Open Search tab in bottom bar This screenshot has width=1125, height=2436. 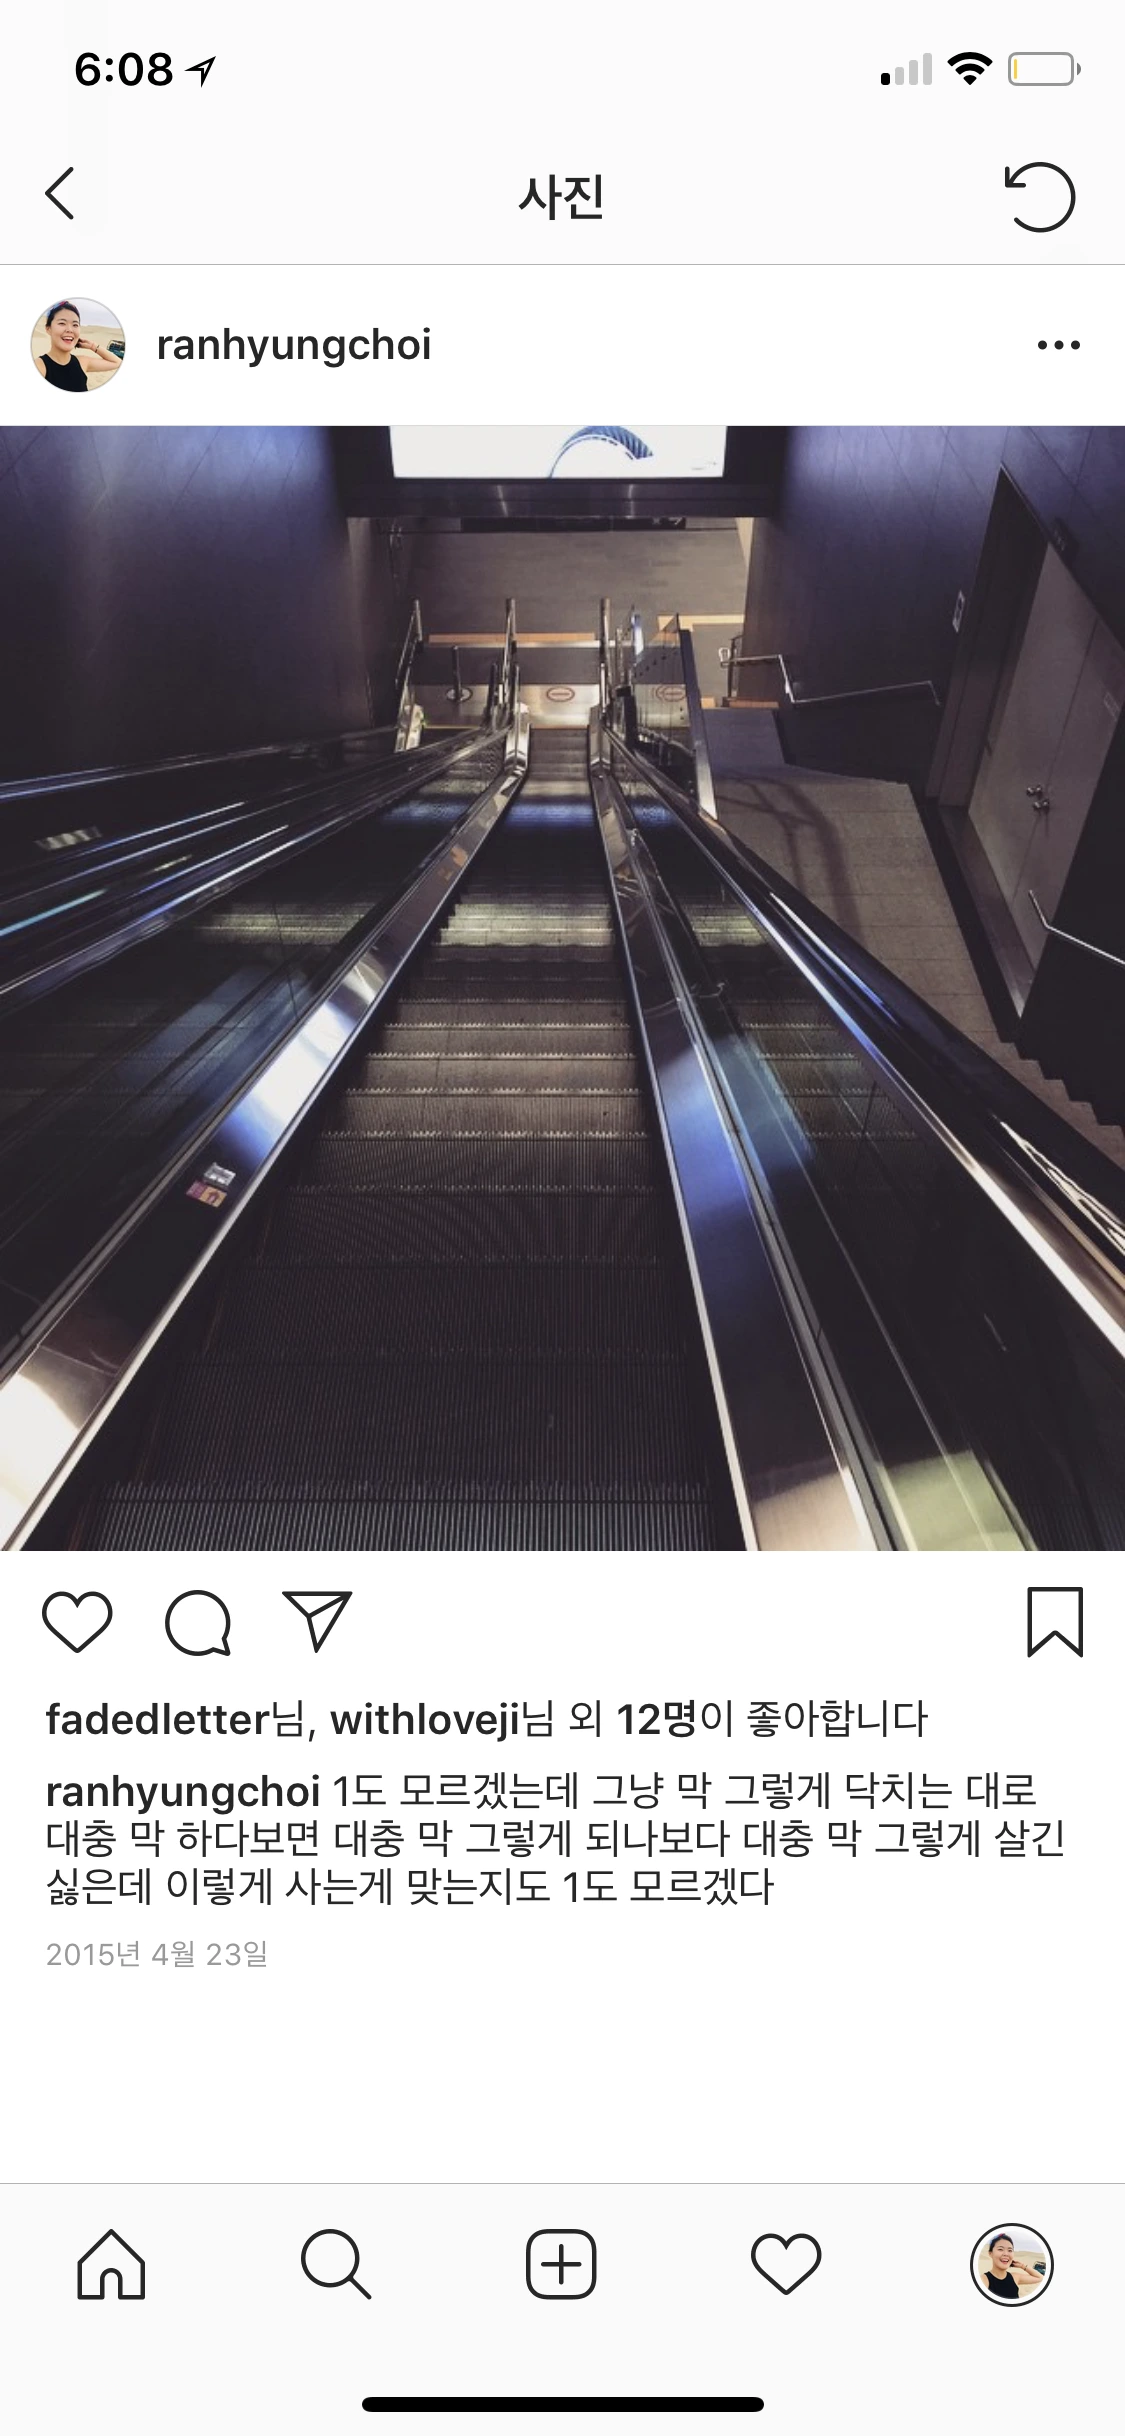(x=336, y=2264)
